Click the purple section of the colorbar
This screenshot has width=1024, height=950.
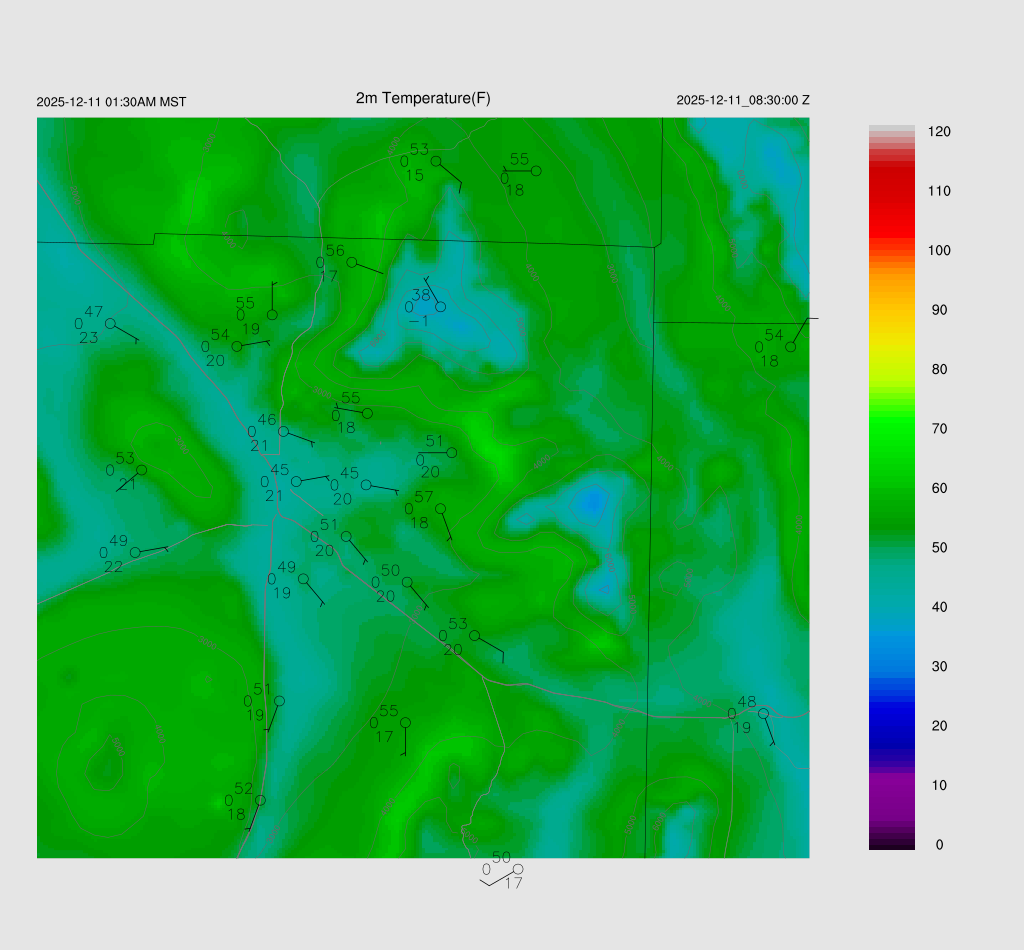tap(891, 790)
